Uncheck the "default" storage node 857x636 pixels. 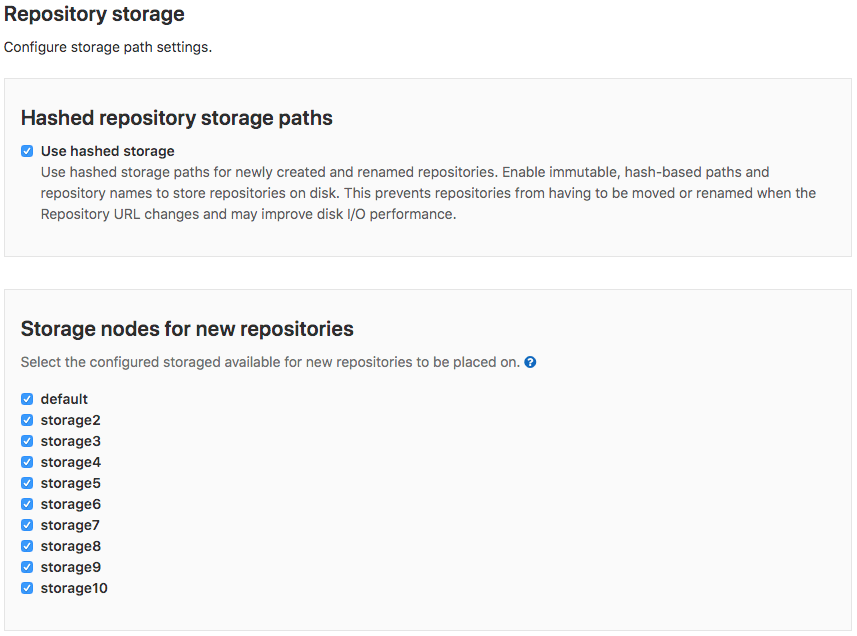click(x=27, y=398)
